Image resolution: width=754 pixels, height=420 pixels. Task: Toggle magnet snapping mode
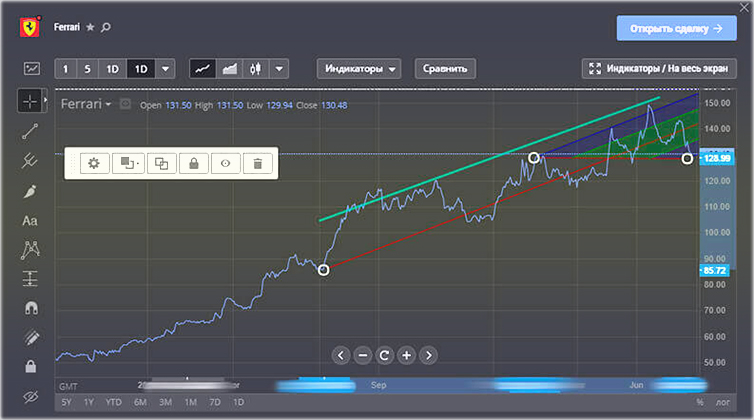(31, 309)
